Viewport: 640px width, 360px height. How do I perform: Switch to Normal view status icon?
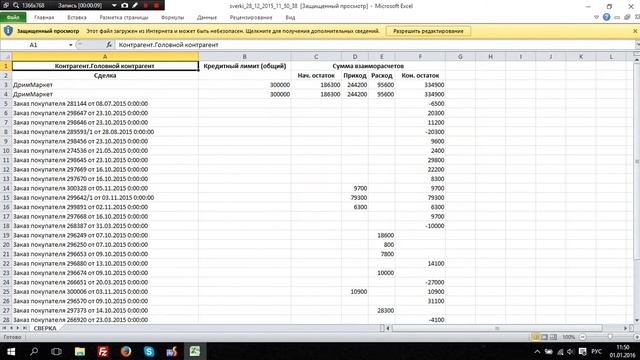[x=536, y=337]
